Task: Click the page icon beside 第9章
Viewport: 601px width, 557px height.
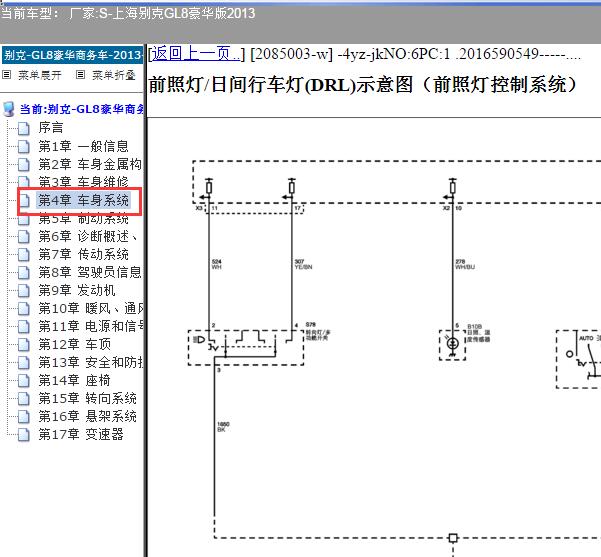Action: (x=24, y=291)
